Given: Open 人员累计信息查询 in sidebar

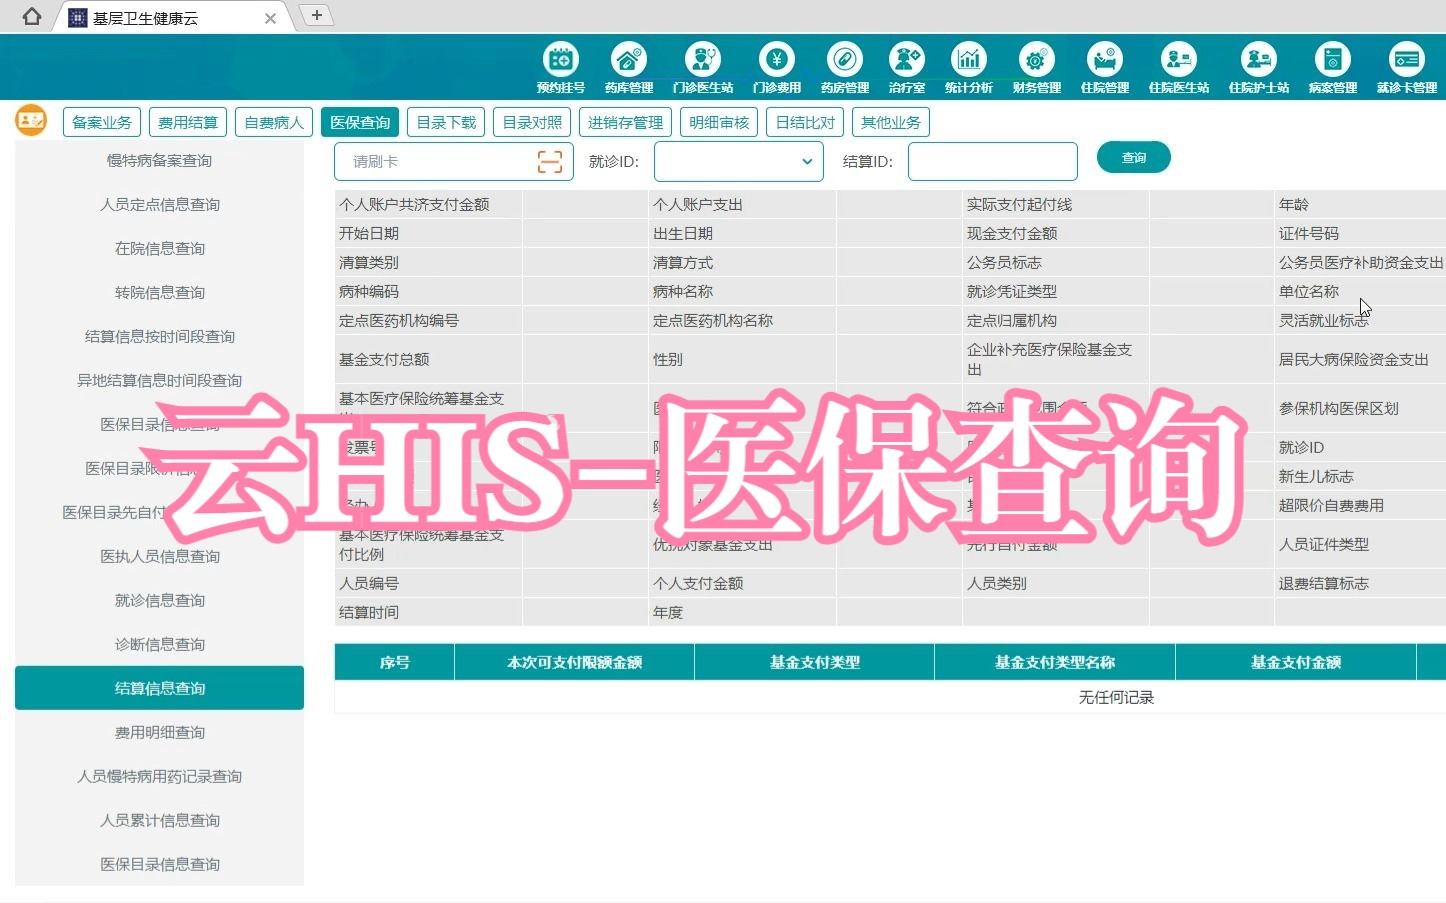Looking at the screenshot, I should [159, 820].
